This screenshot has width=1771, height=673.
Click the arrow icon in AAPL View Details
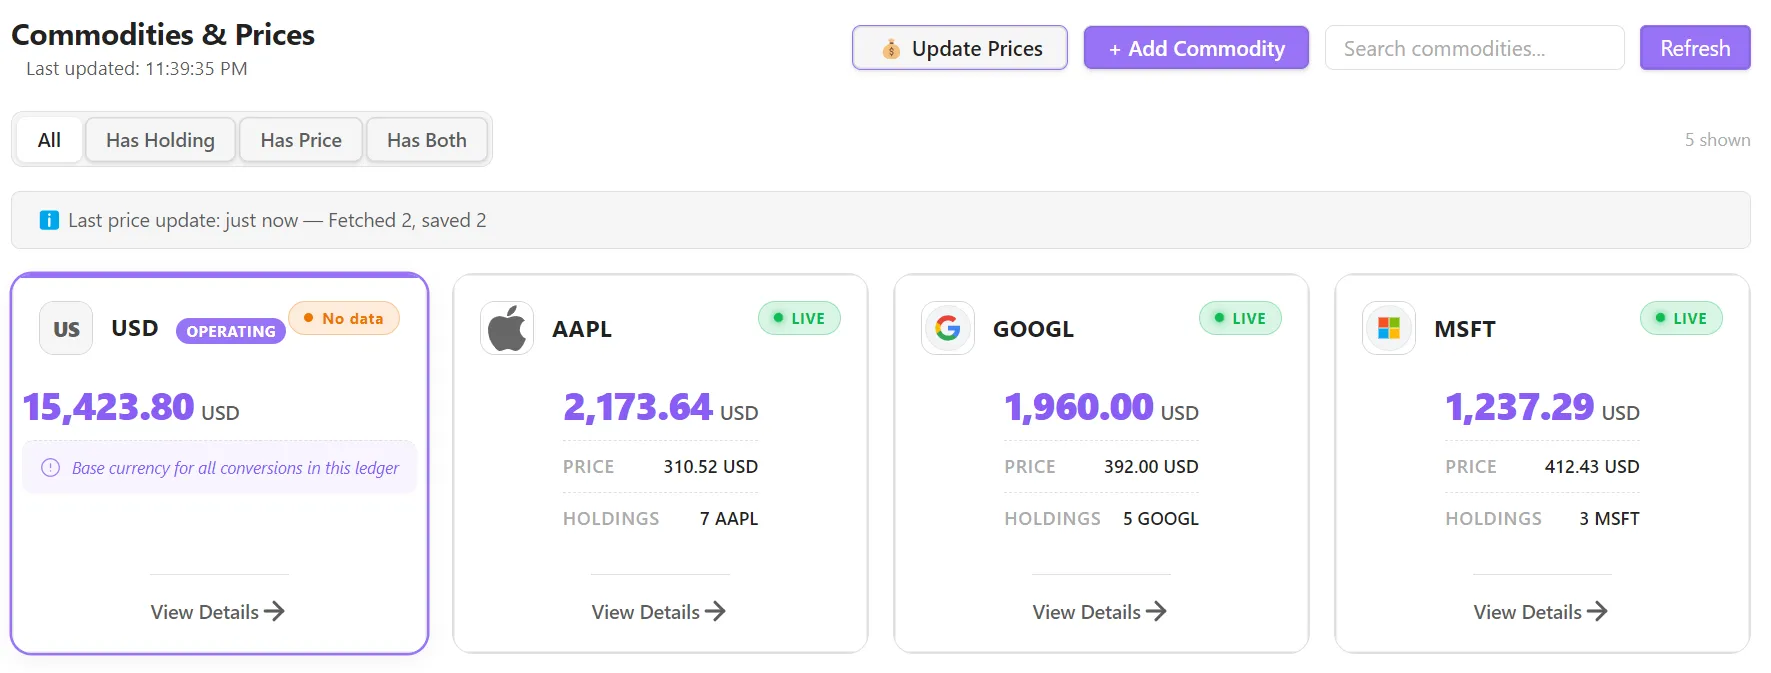pos(715,611)
